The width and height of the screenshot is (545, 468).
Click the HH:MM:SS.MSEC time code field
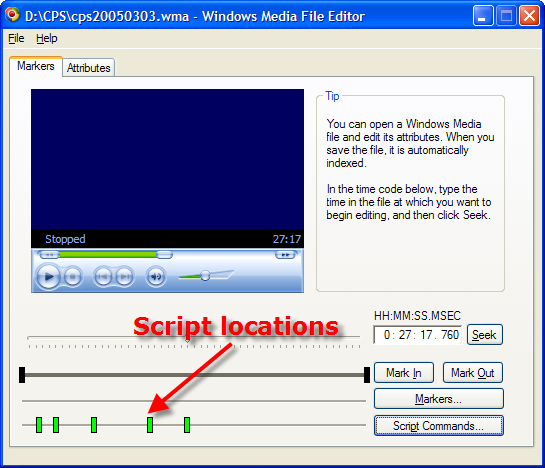coord(418,335)
